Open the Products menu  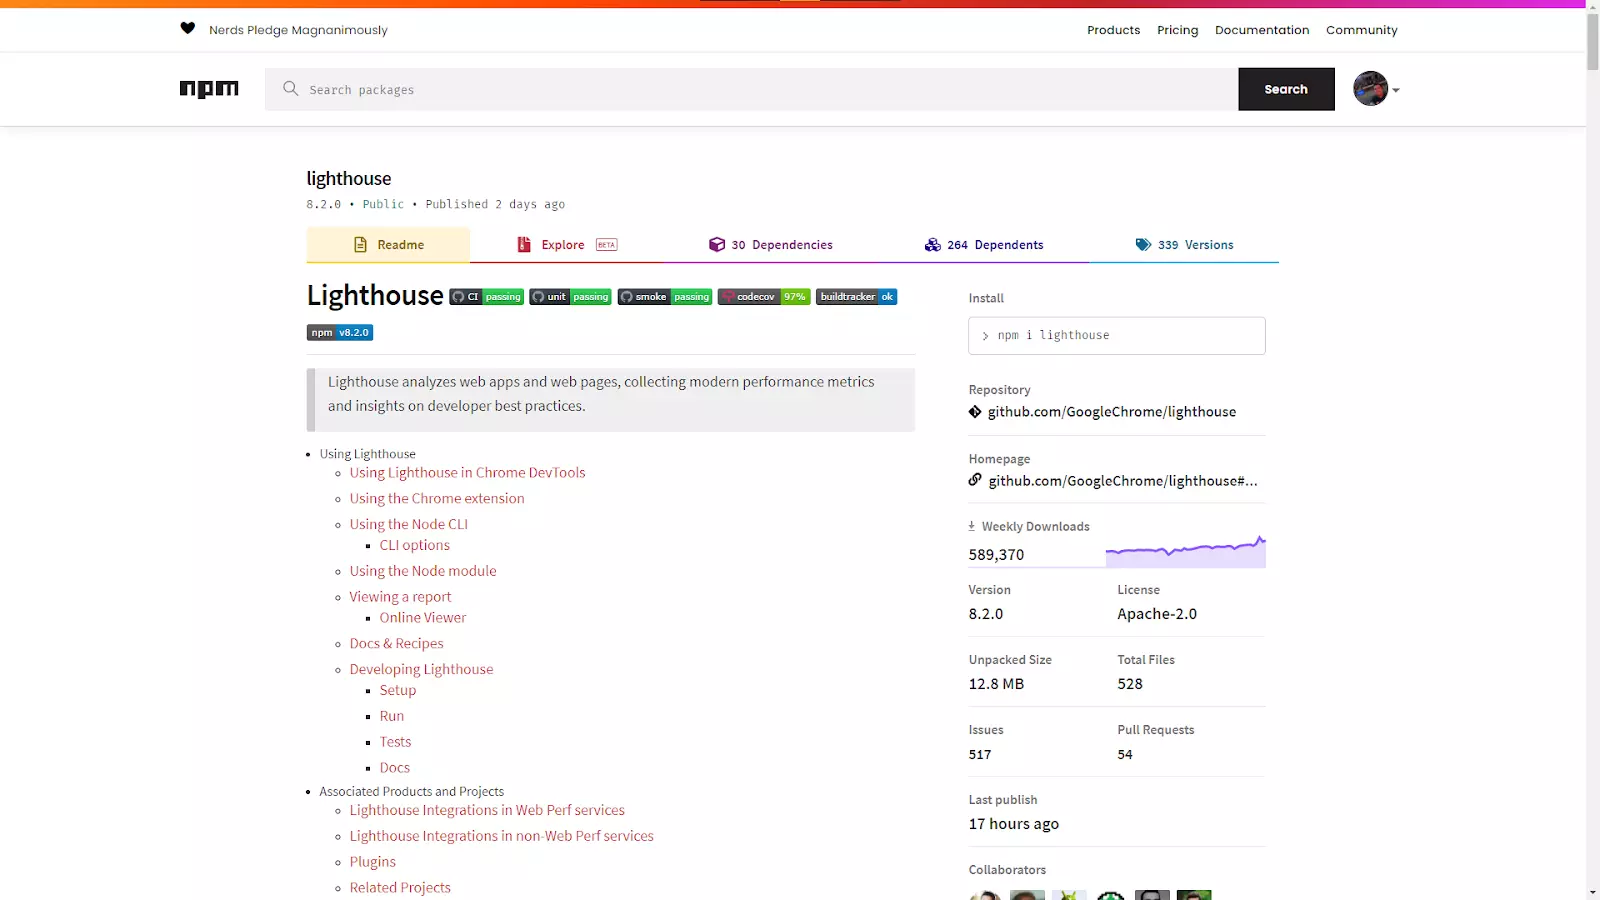[1113, 30]
